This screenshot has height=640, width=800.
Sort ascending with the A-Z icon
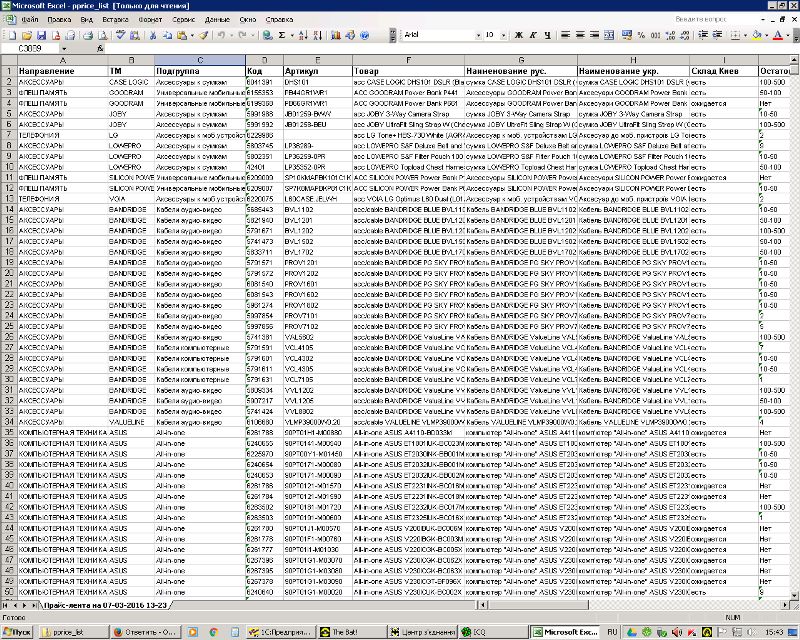303,35
